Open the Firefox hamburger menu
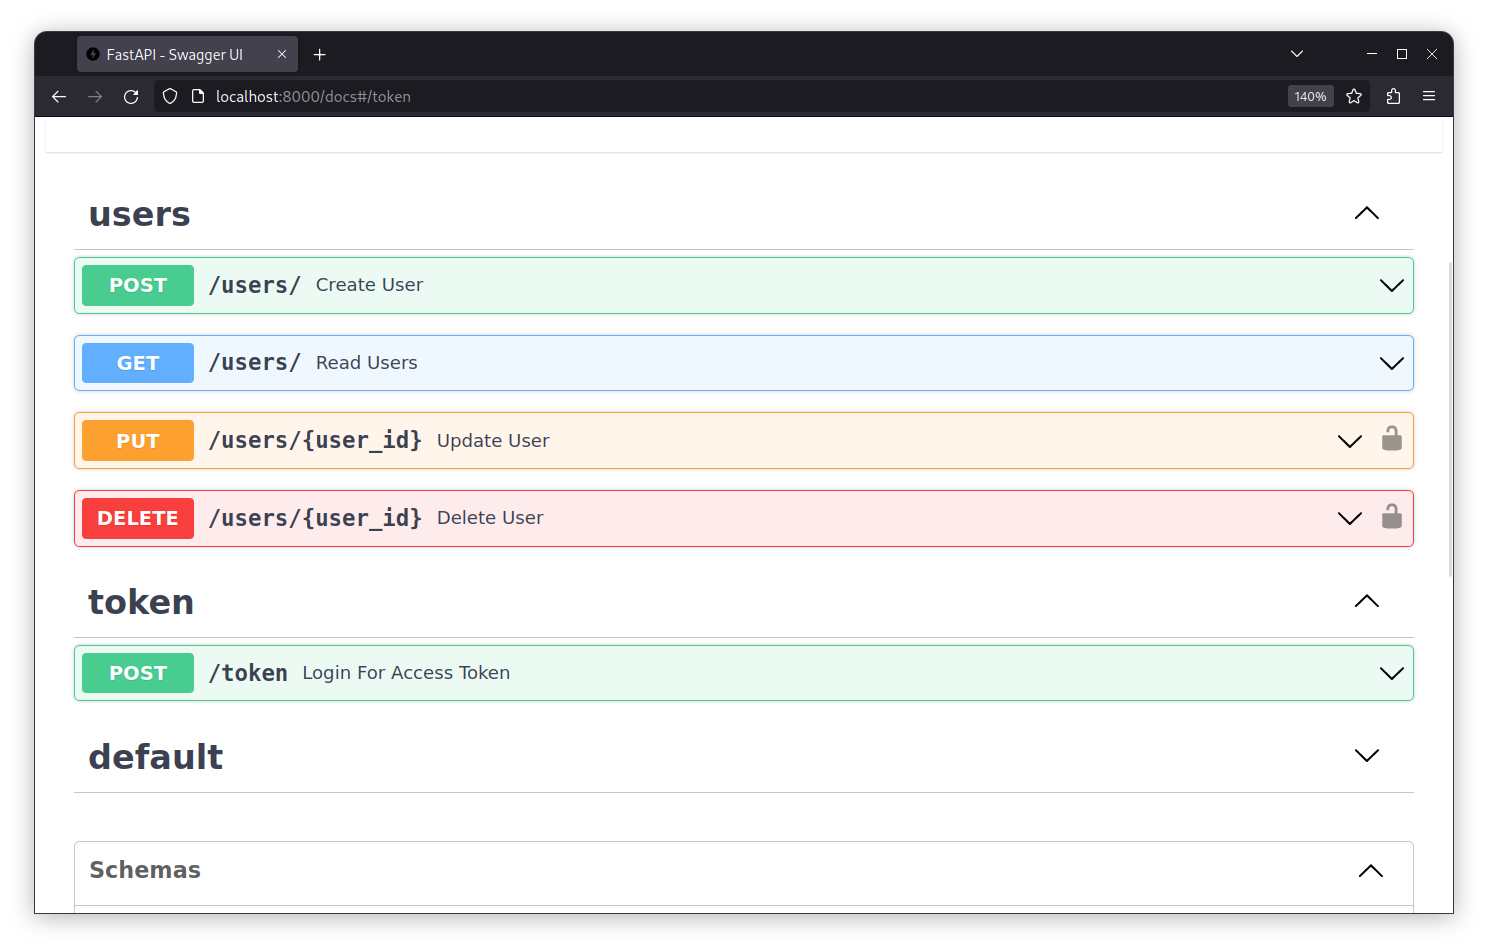Screen dimensions: 1488x951 point(1429,97)
